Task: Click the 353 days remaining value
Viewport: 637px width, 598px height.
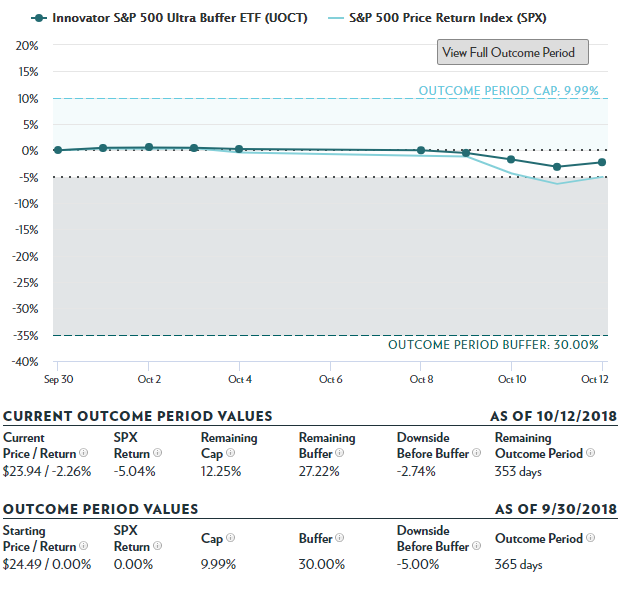Action: (x=518, y=472)
